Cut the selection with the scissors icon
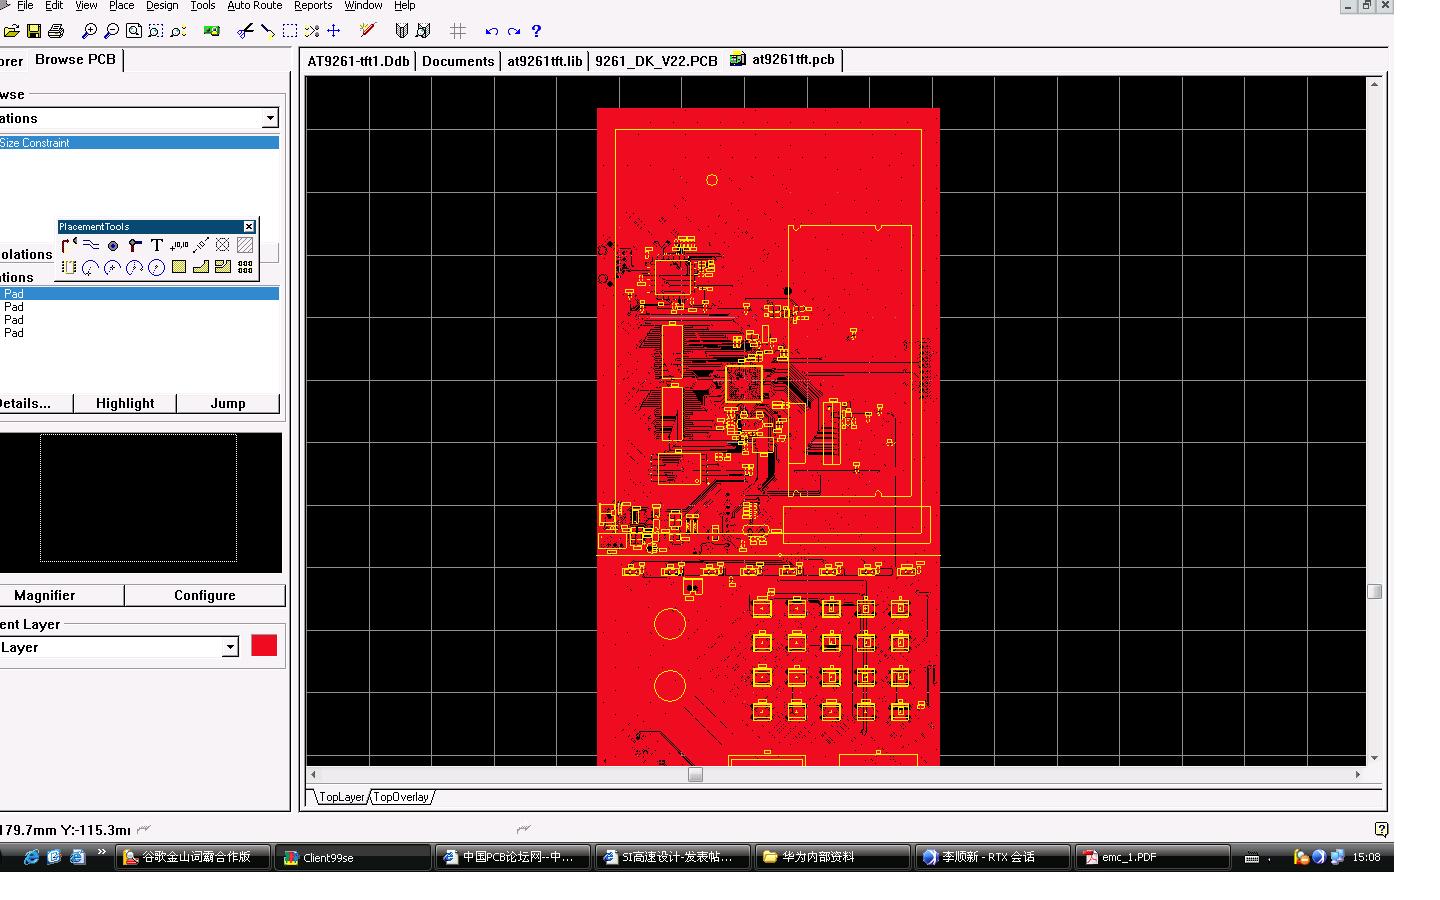1440x900 pixels. coord(245,31)
